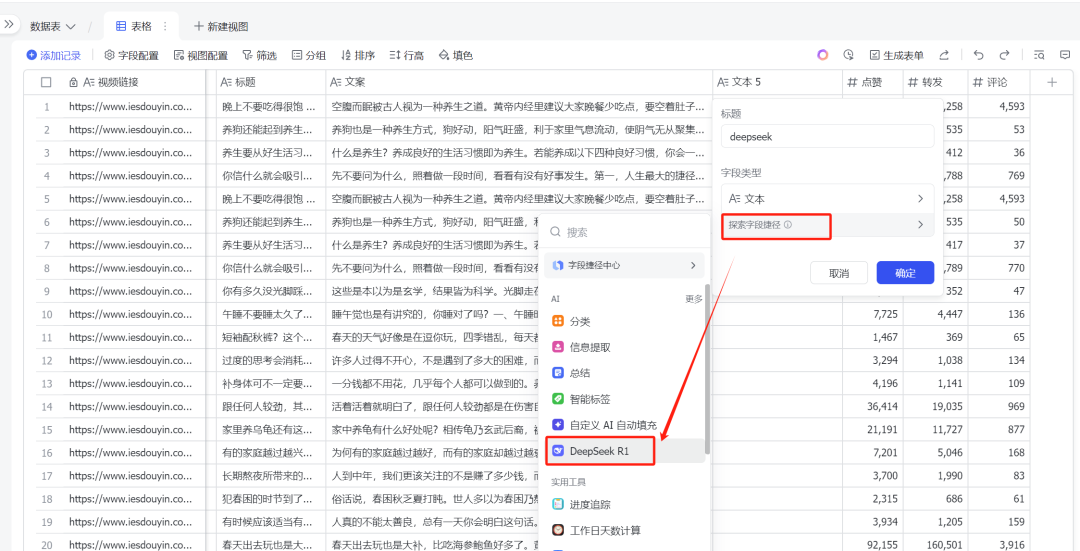Image resolution: width=1080 pixels, height=551 pixels.
Task: Create a new view with 新建视图
Action: (x=221, y=26)
